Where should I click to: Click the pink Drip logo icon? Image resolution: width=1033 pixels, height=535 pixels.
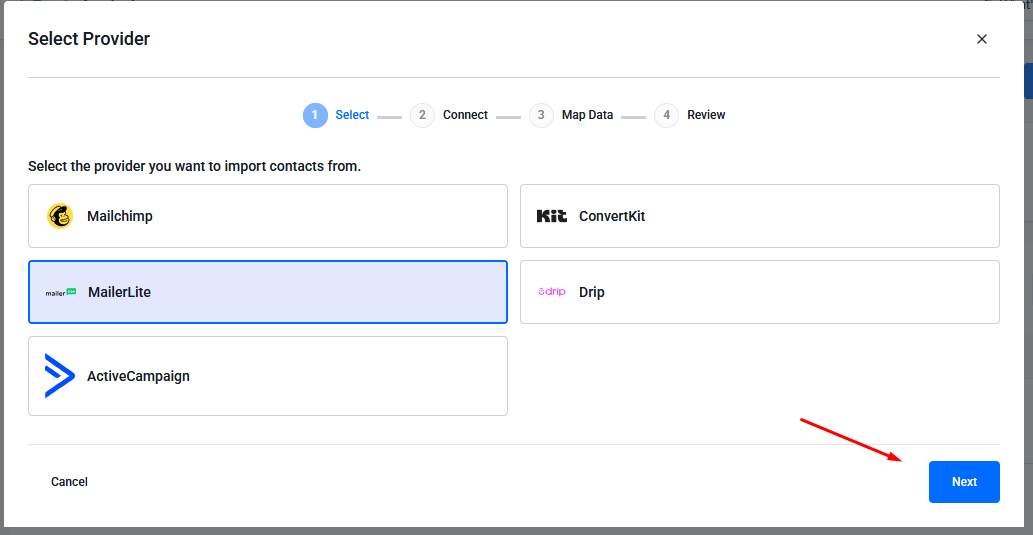[552, 292]
